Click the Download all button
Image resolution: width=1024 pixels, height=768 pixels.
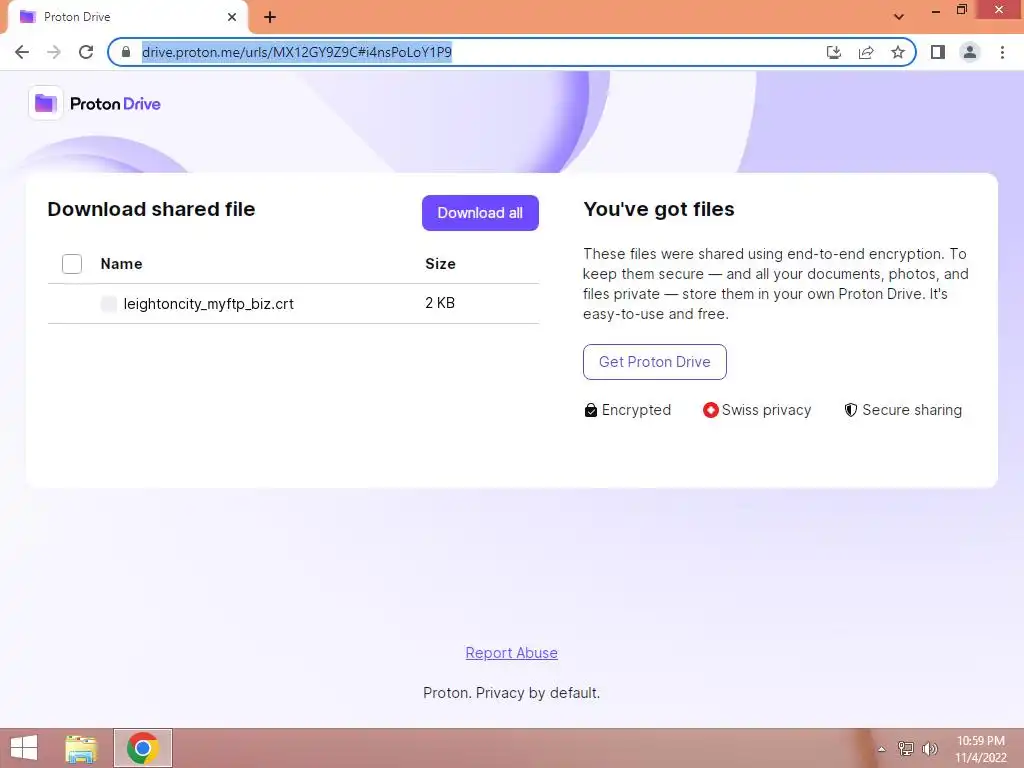[480, 213]
